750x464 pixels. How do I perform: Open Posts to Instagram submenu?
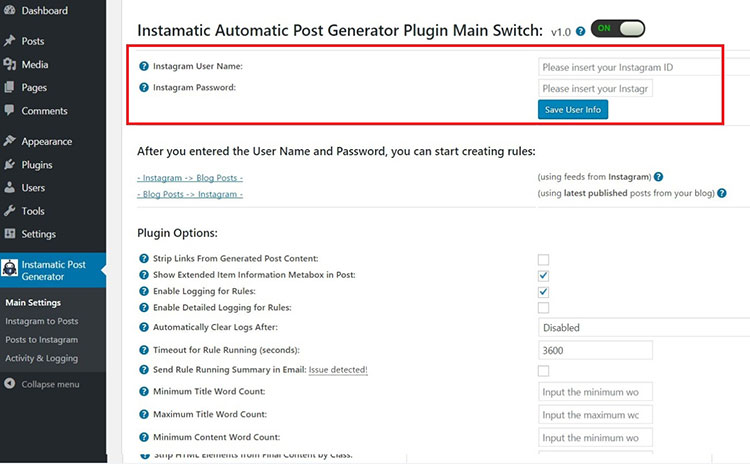pyautogui.click(x=42, y=340)
